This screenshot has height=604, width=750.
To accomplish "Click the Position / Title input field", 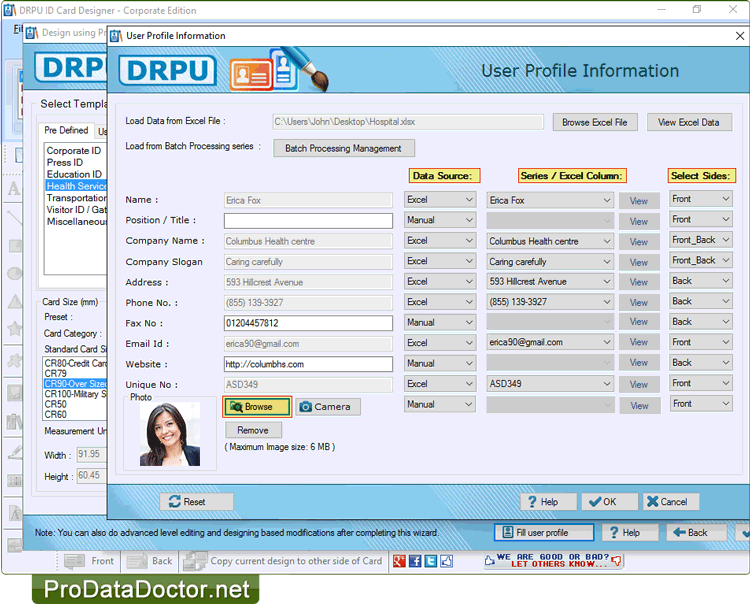I will pos(308,220).
